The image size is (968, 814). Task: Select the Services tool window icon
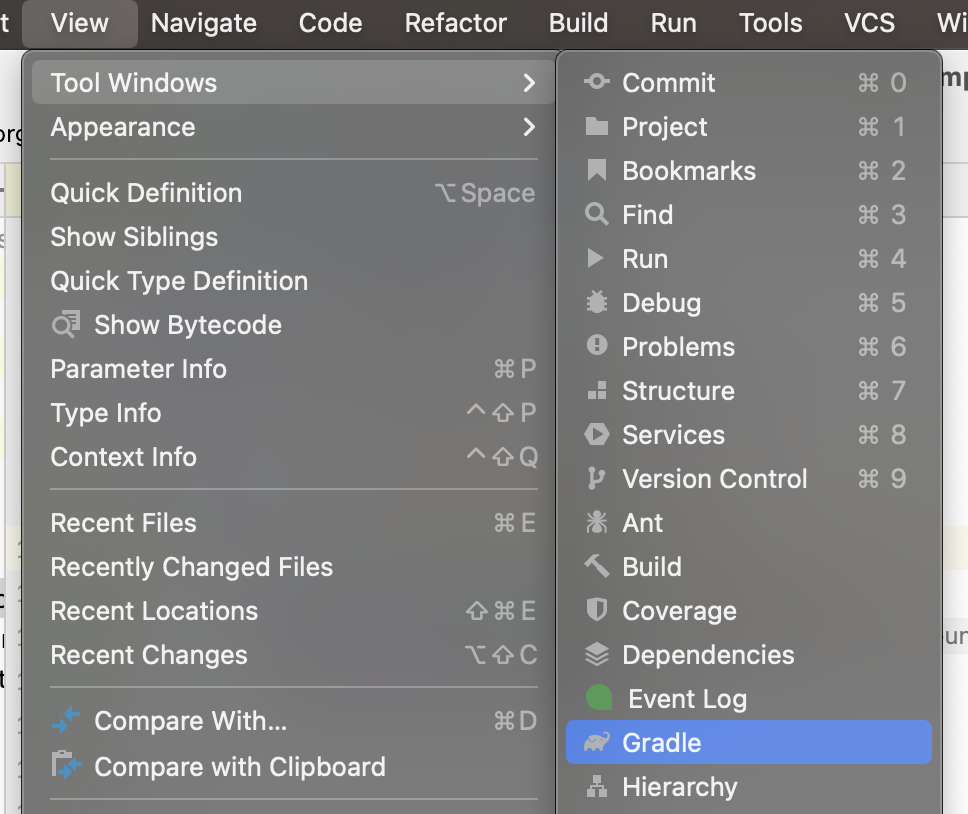tap(596, 435)
